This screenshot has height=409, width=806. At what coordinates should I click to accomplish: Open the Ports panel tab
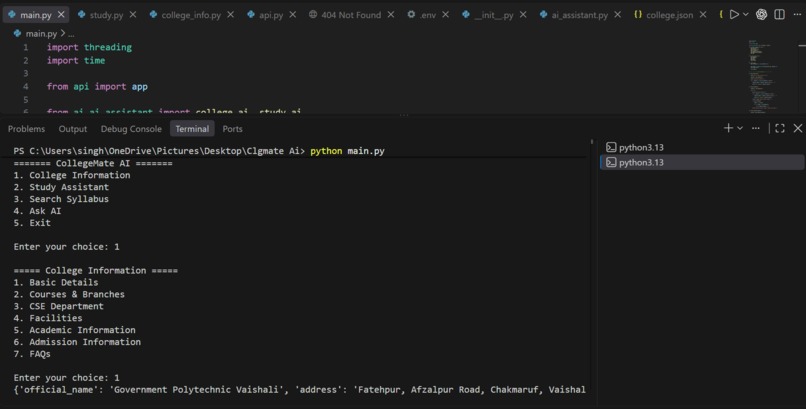tap(232, 129)
